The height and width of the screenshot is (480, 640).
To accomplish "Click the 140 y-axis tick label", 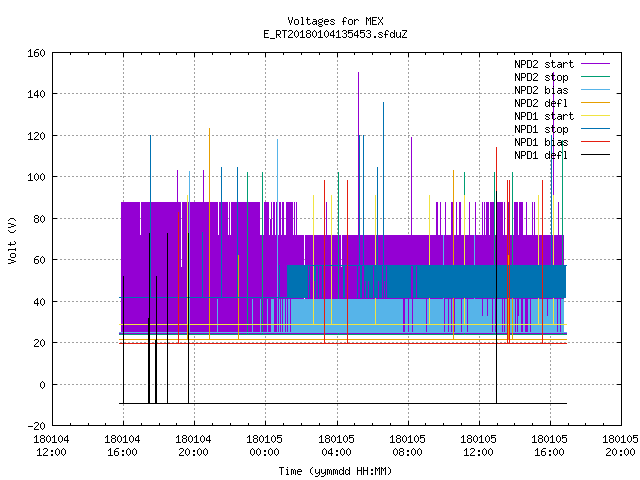I will pyautogui.click(x=36, y=95).
